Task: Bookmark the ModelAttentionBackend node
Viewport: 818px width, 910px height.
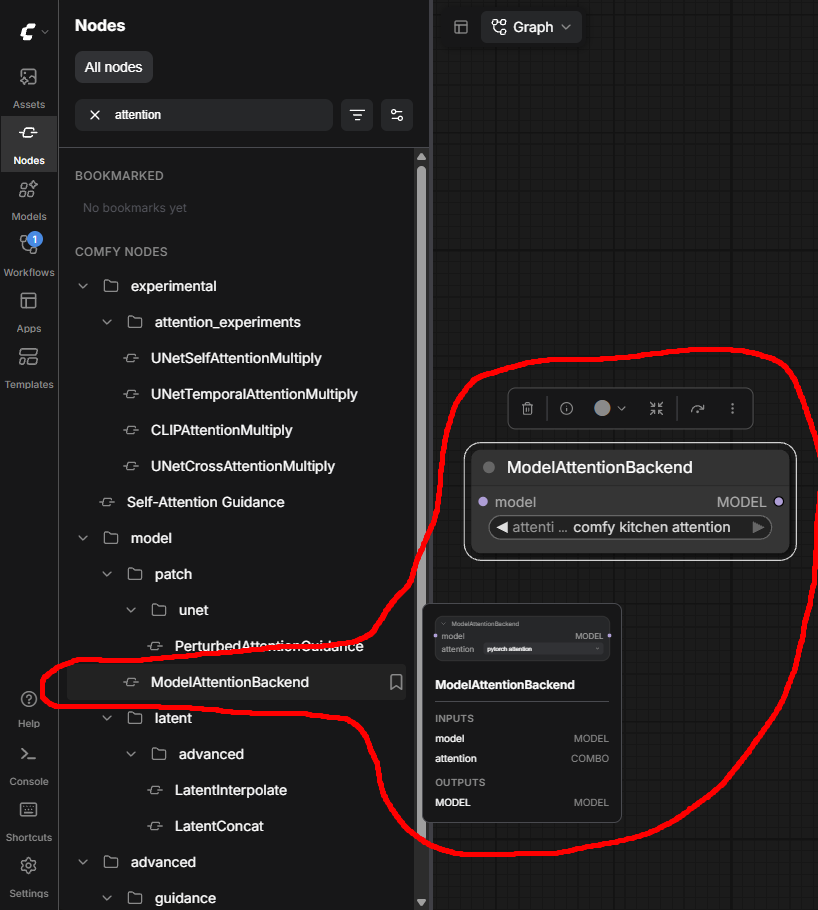Action: click(x=396, y=682)
